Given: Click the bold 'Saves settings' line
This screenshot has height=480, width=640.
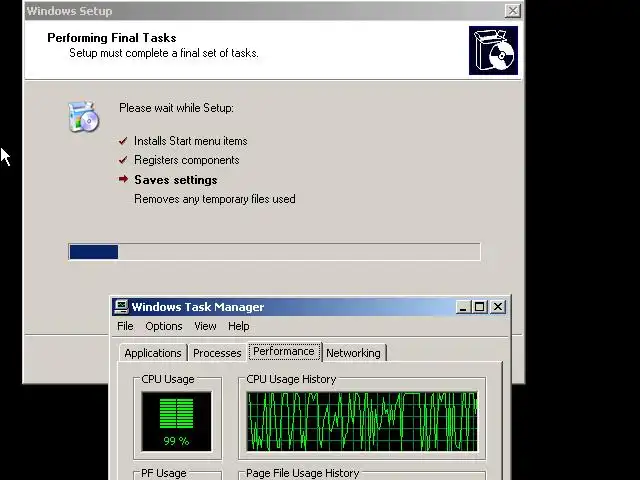Looking at the screenshot, I should pyautogui.click(x=176, y=180).
